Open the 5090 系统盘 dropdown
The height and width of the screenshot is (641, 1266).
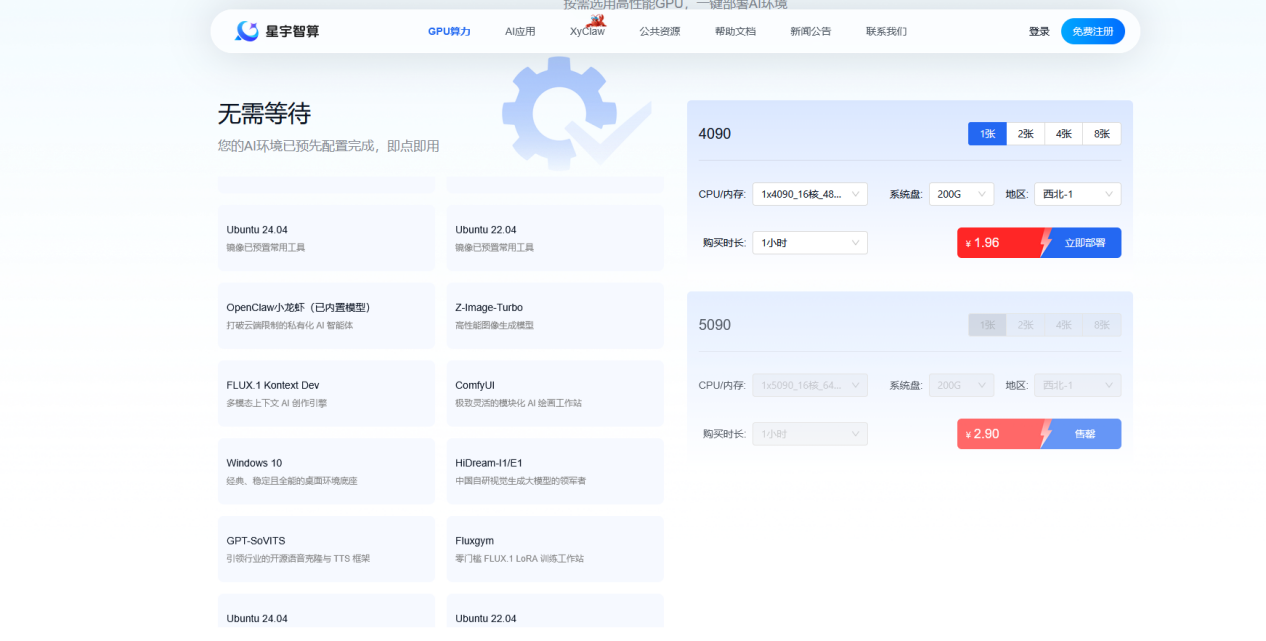coord(961,385)
